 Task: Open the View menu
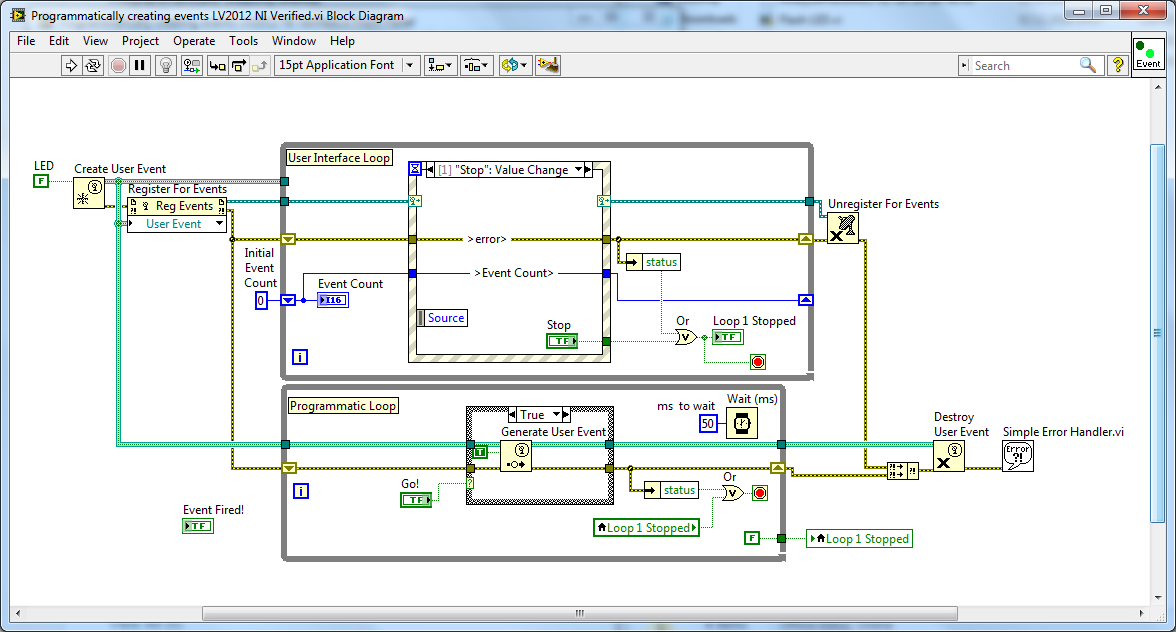click(95, 41)
